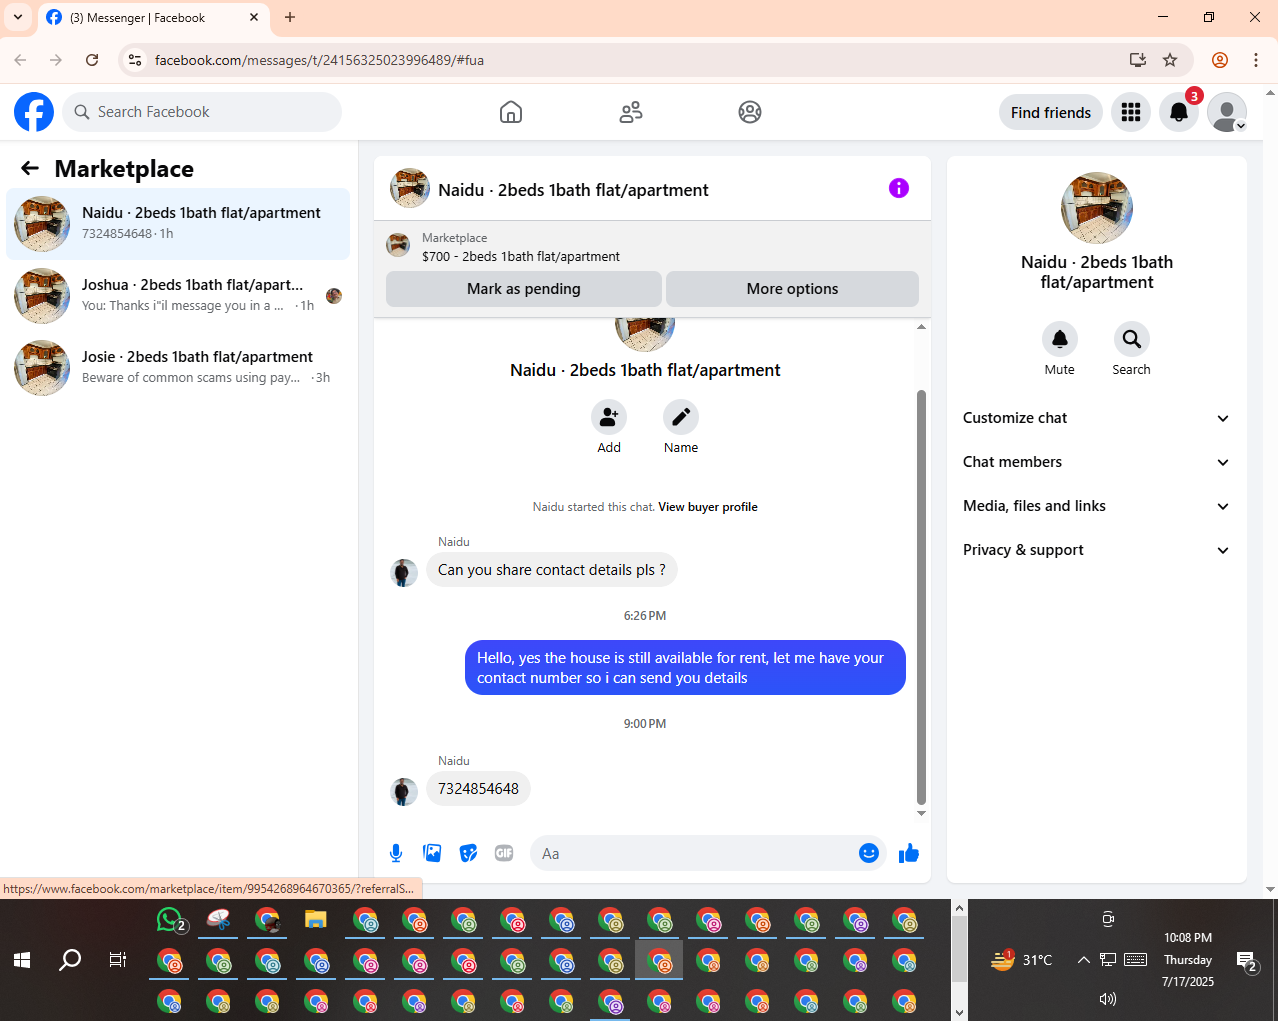
Task: Expand Customize chat section
Action: [1097, 418]
